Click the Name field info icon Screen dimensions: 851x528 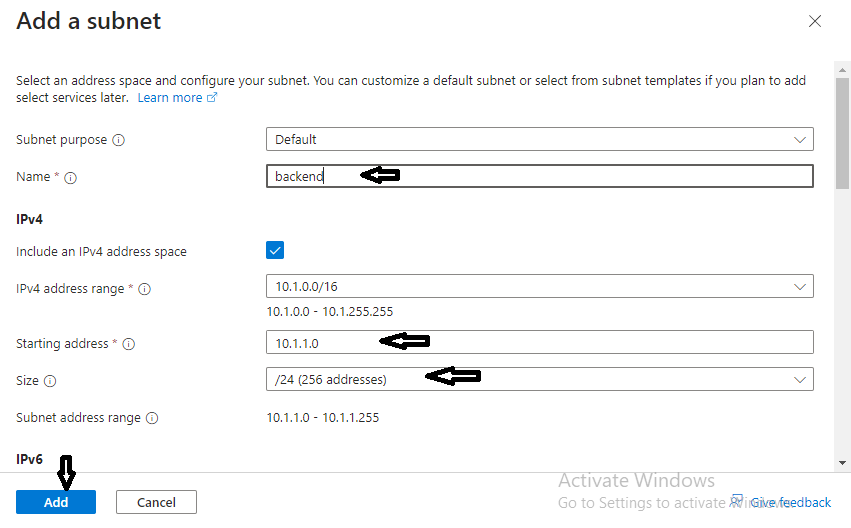(x=71, y=177)
